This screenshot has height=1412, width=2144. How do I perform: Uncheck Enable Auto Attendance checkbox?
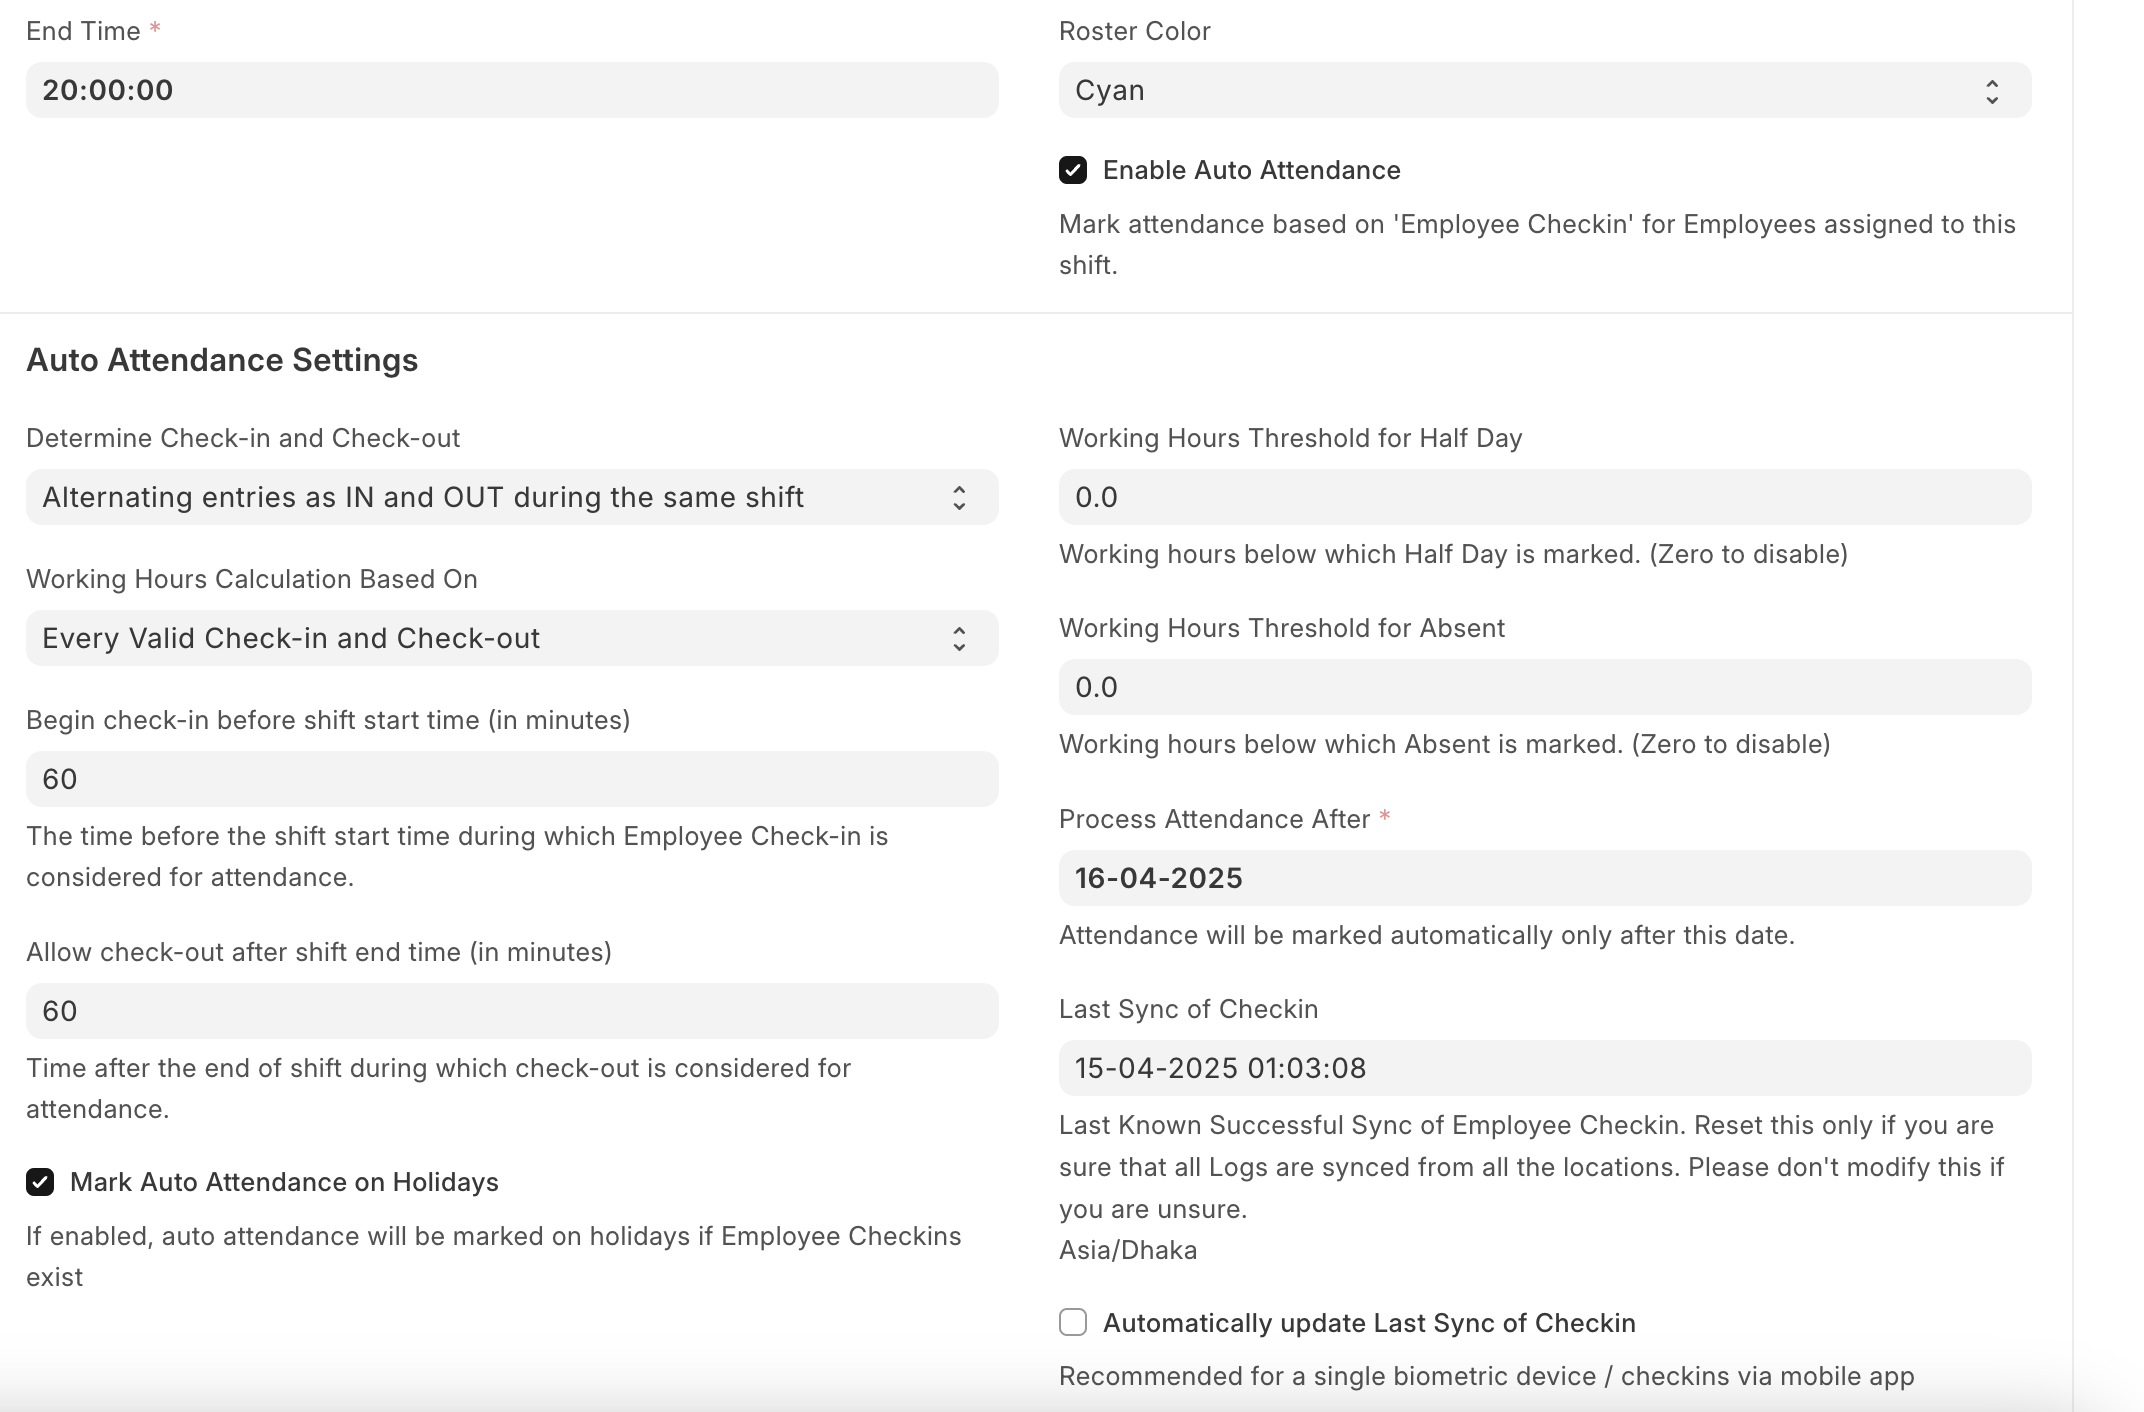click(x=1073, y=170)
